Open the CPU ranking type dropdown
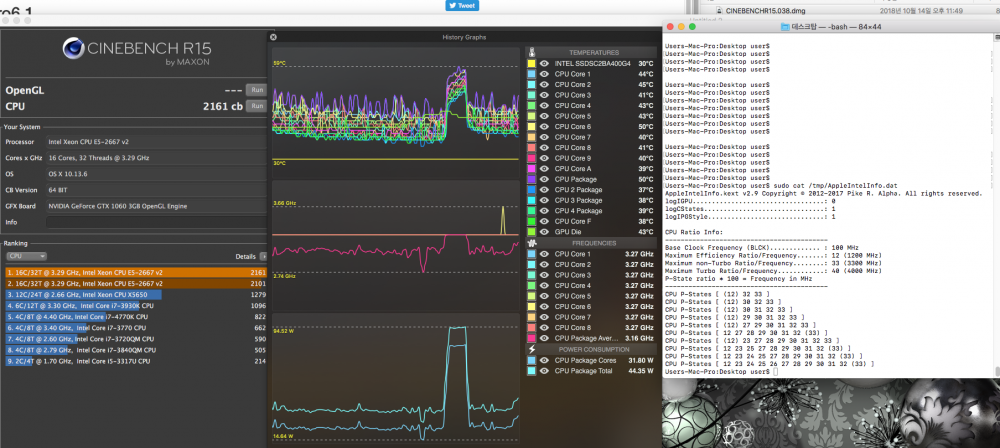The height and width of the screenshot is (448, 1000). tap(26, 256)
